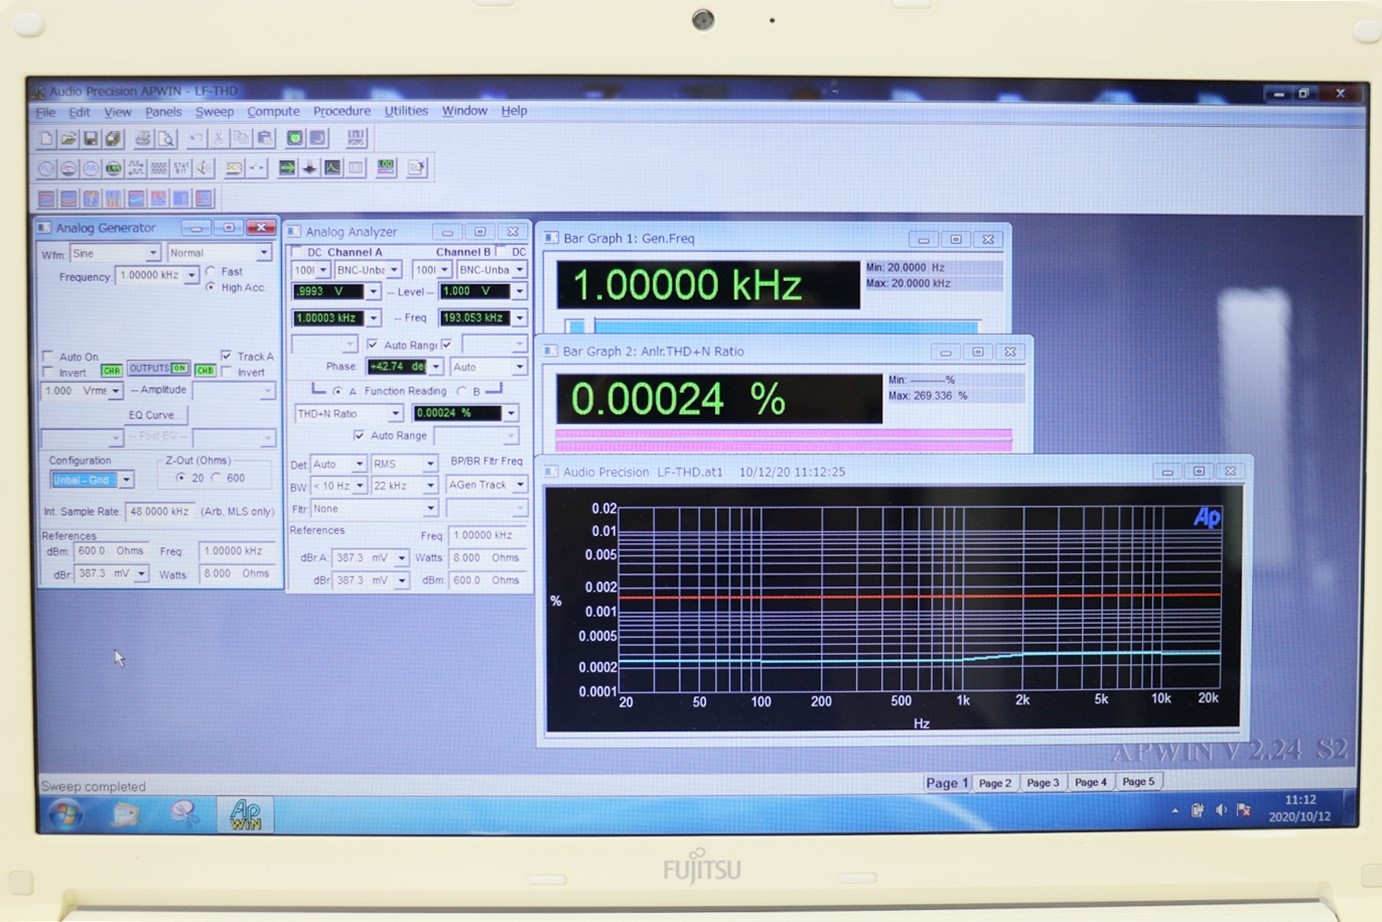Select Function Reading B radio button

(462, 391)
